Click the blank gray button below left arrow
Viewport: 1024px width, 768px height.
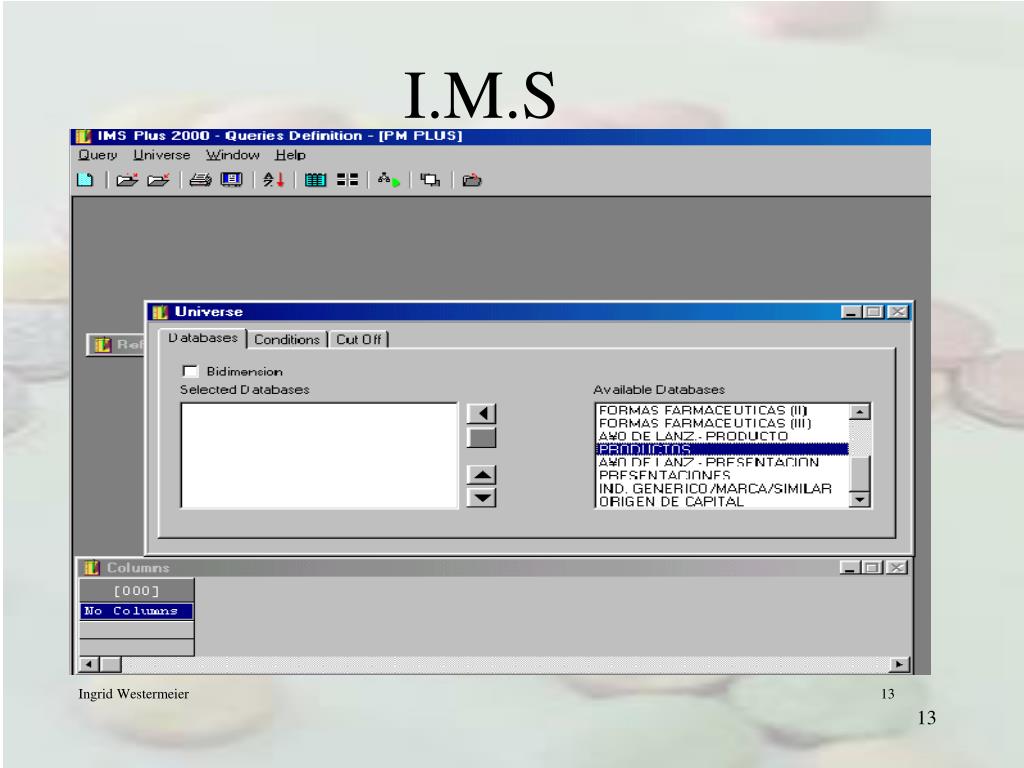click(482, 438)
